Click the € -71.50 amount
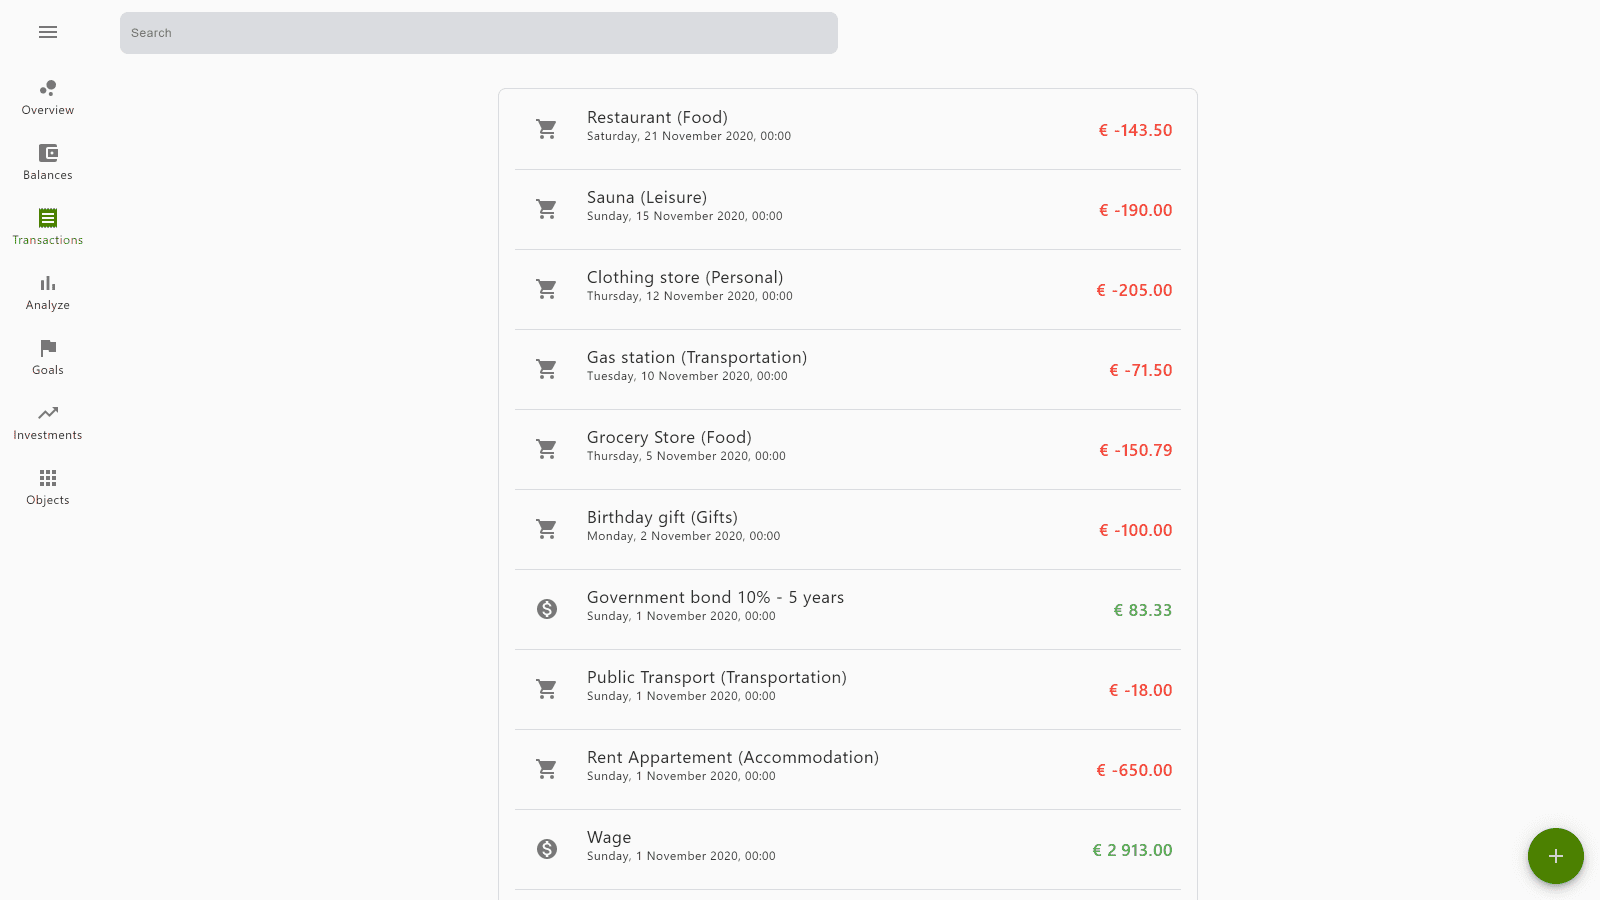Screen dimensions: 1600x900 click(1140, 370)
